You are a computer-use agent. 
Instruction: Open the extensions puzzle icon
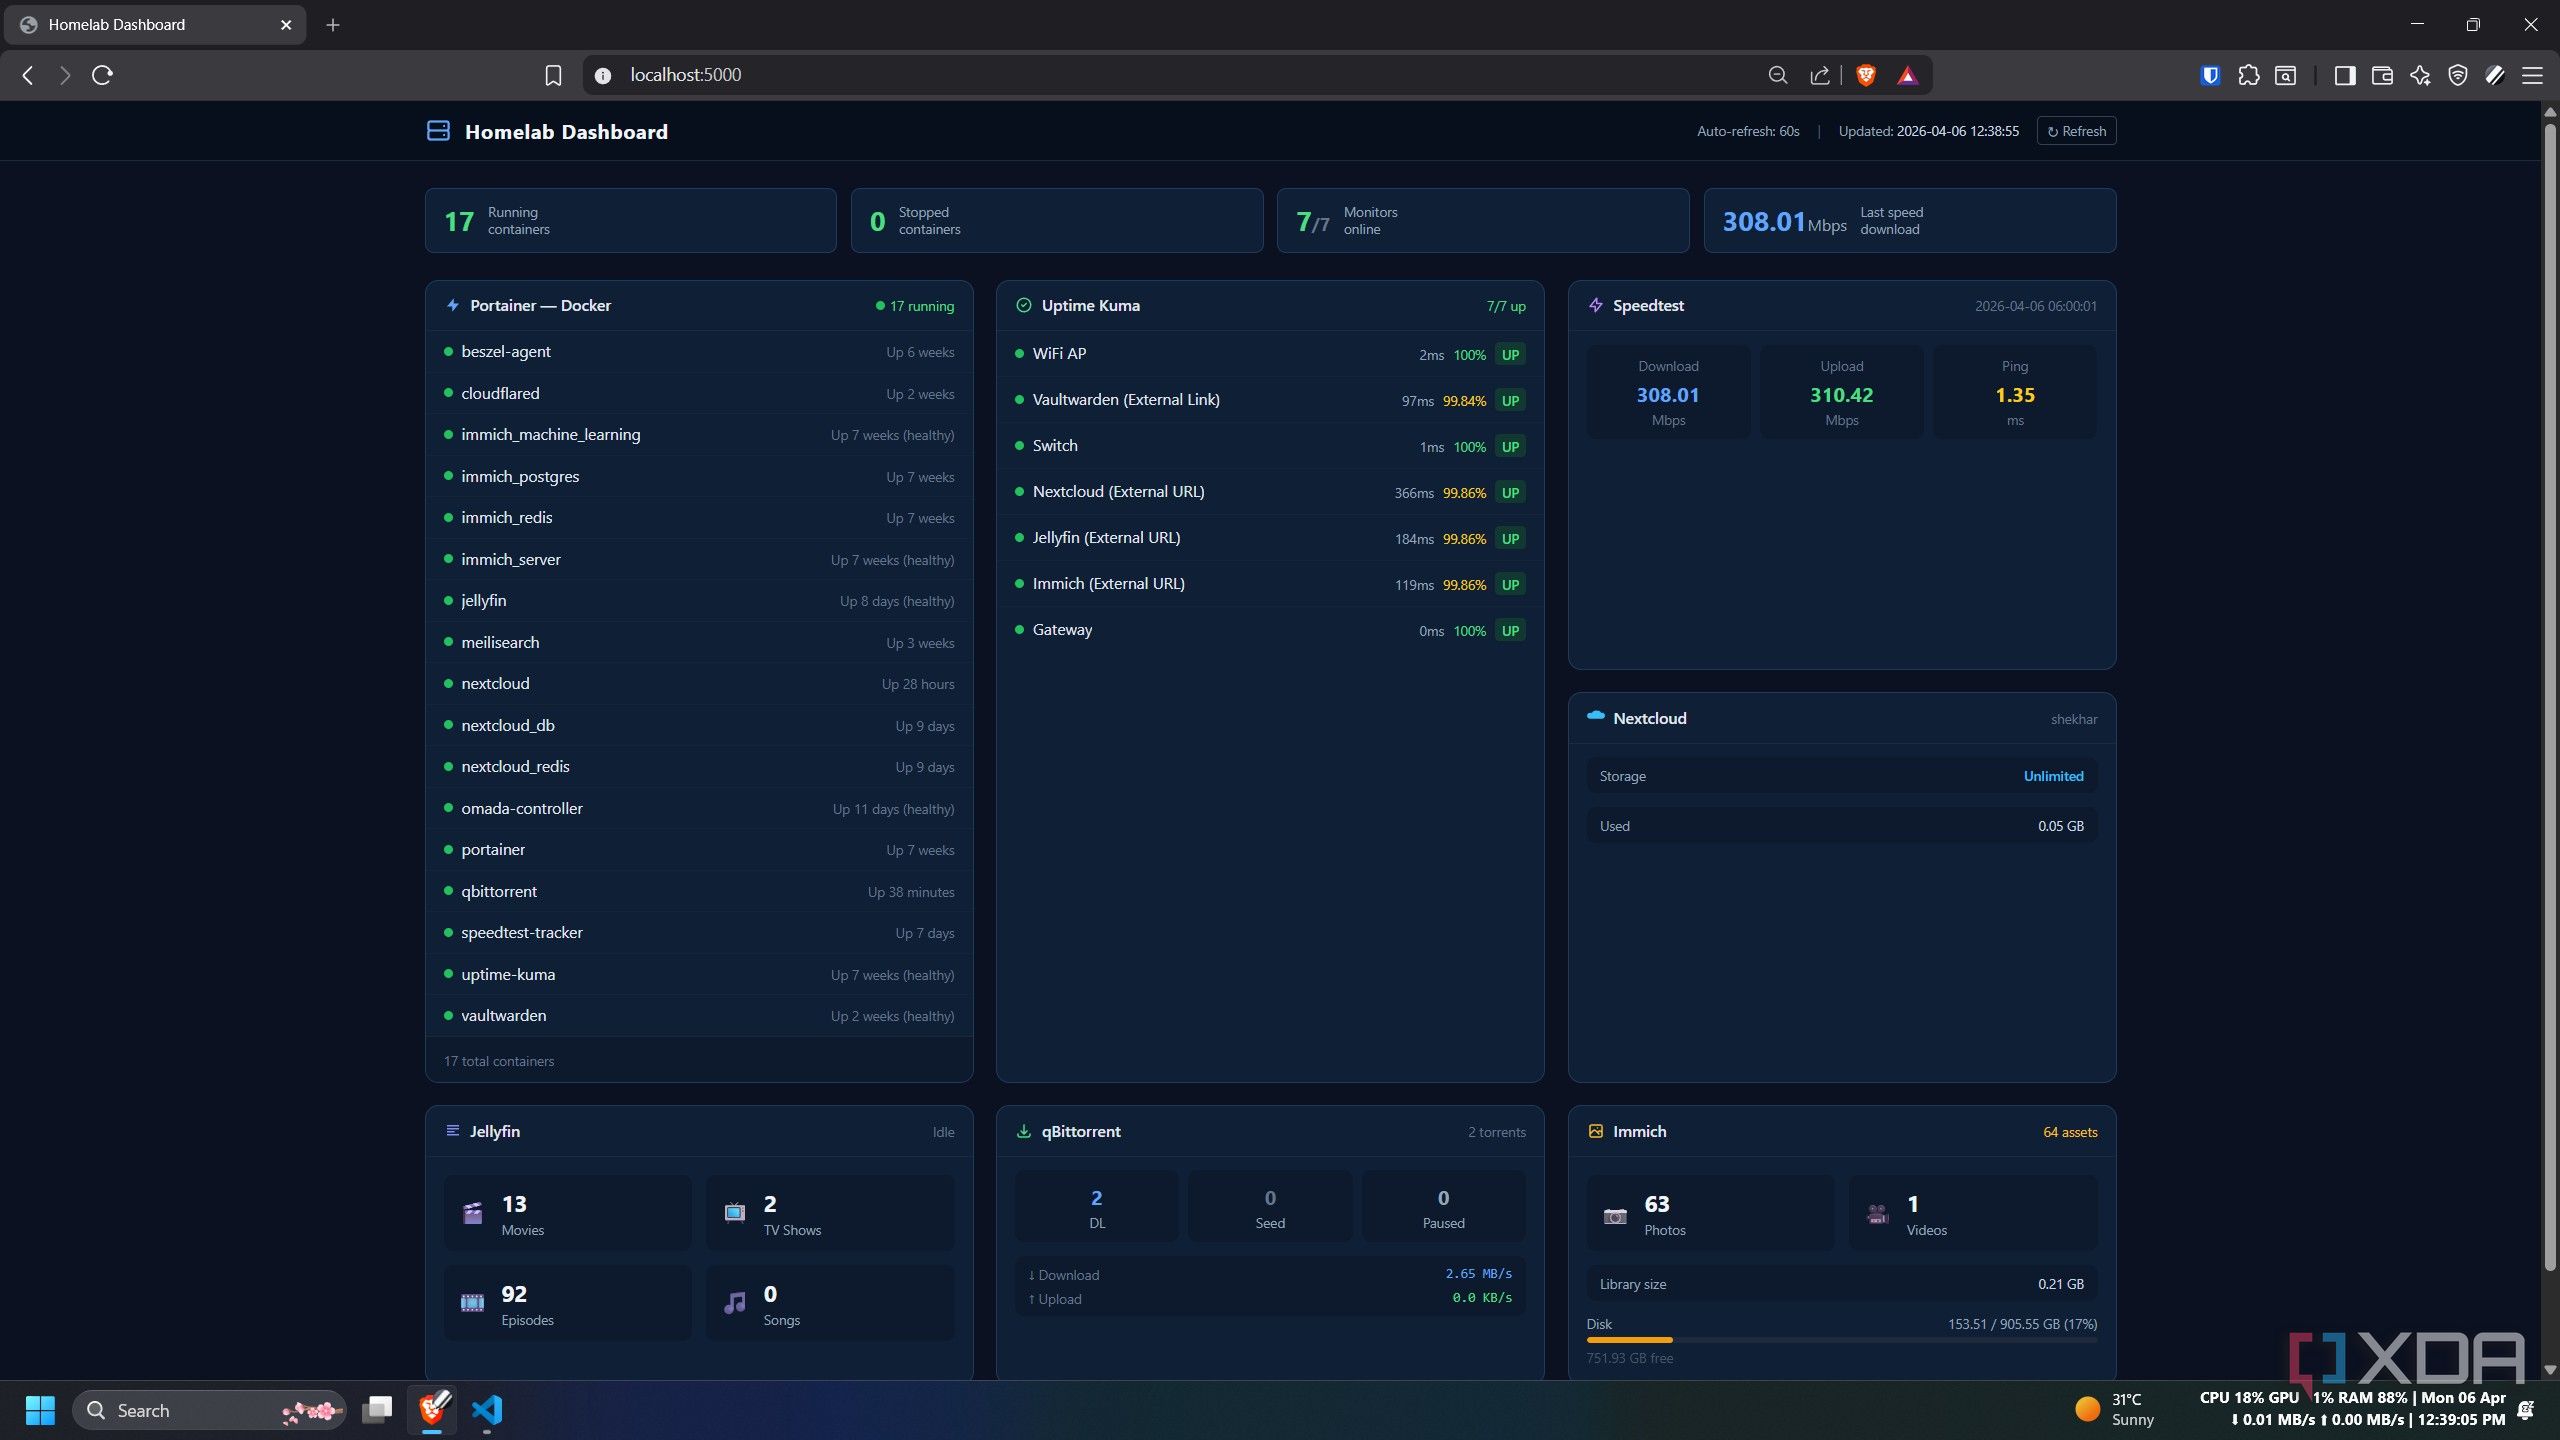point(2248,75)
